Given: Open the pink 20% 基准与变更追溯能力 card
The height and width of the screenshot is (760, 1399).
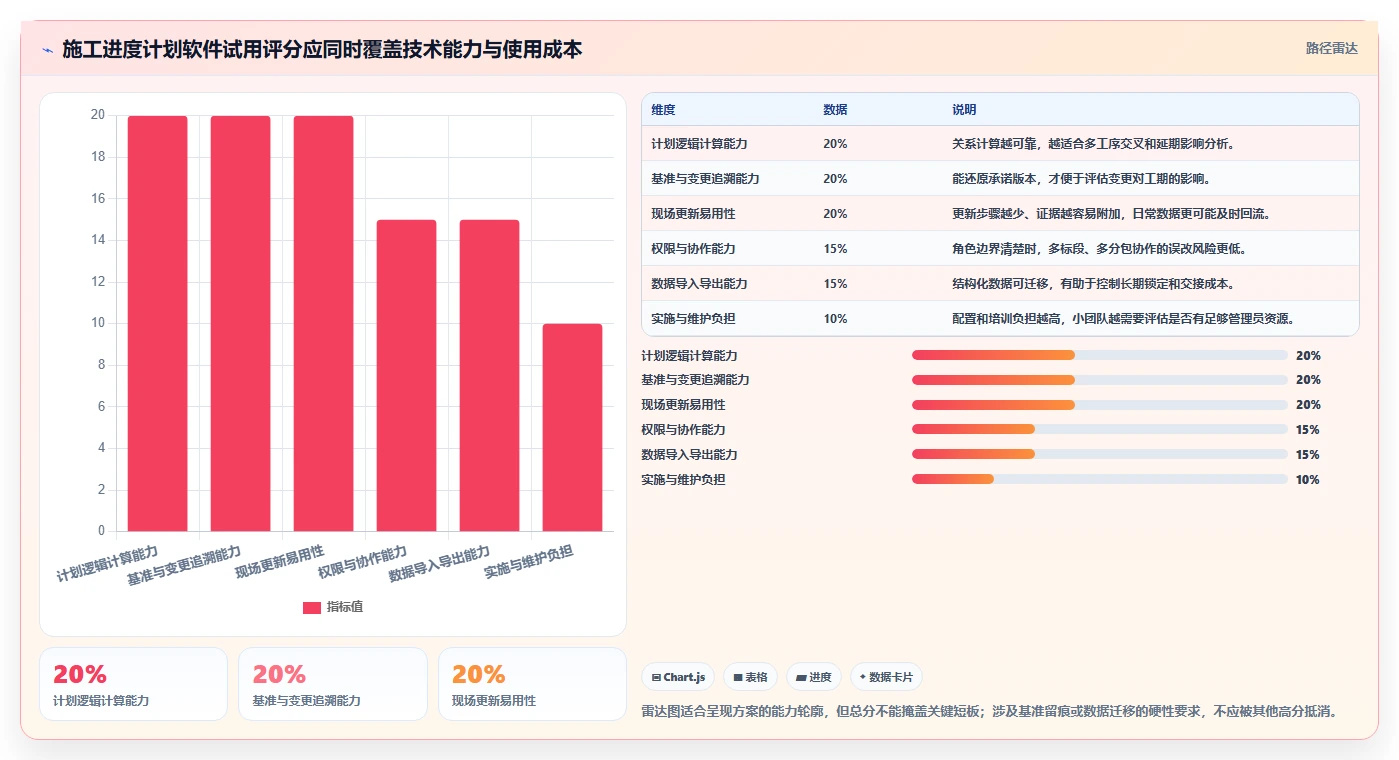Looking at the screenshot, I should (x=332, y=684).
